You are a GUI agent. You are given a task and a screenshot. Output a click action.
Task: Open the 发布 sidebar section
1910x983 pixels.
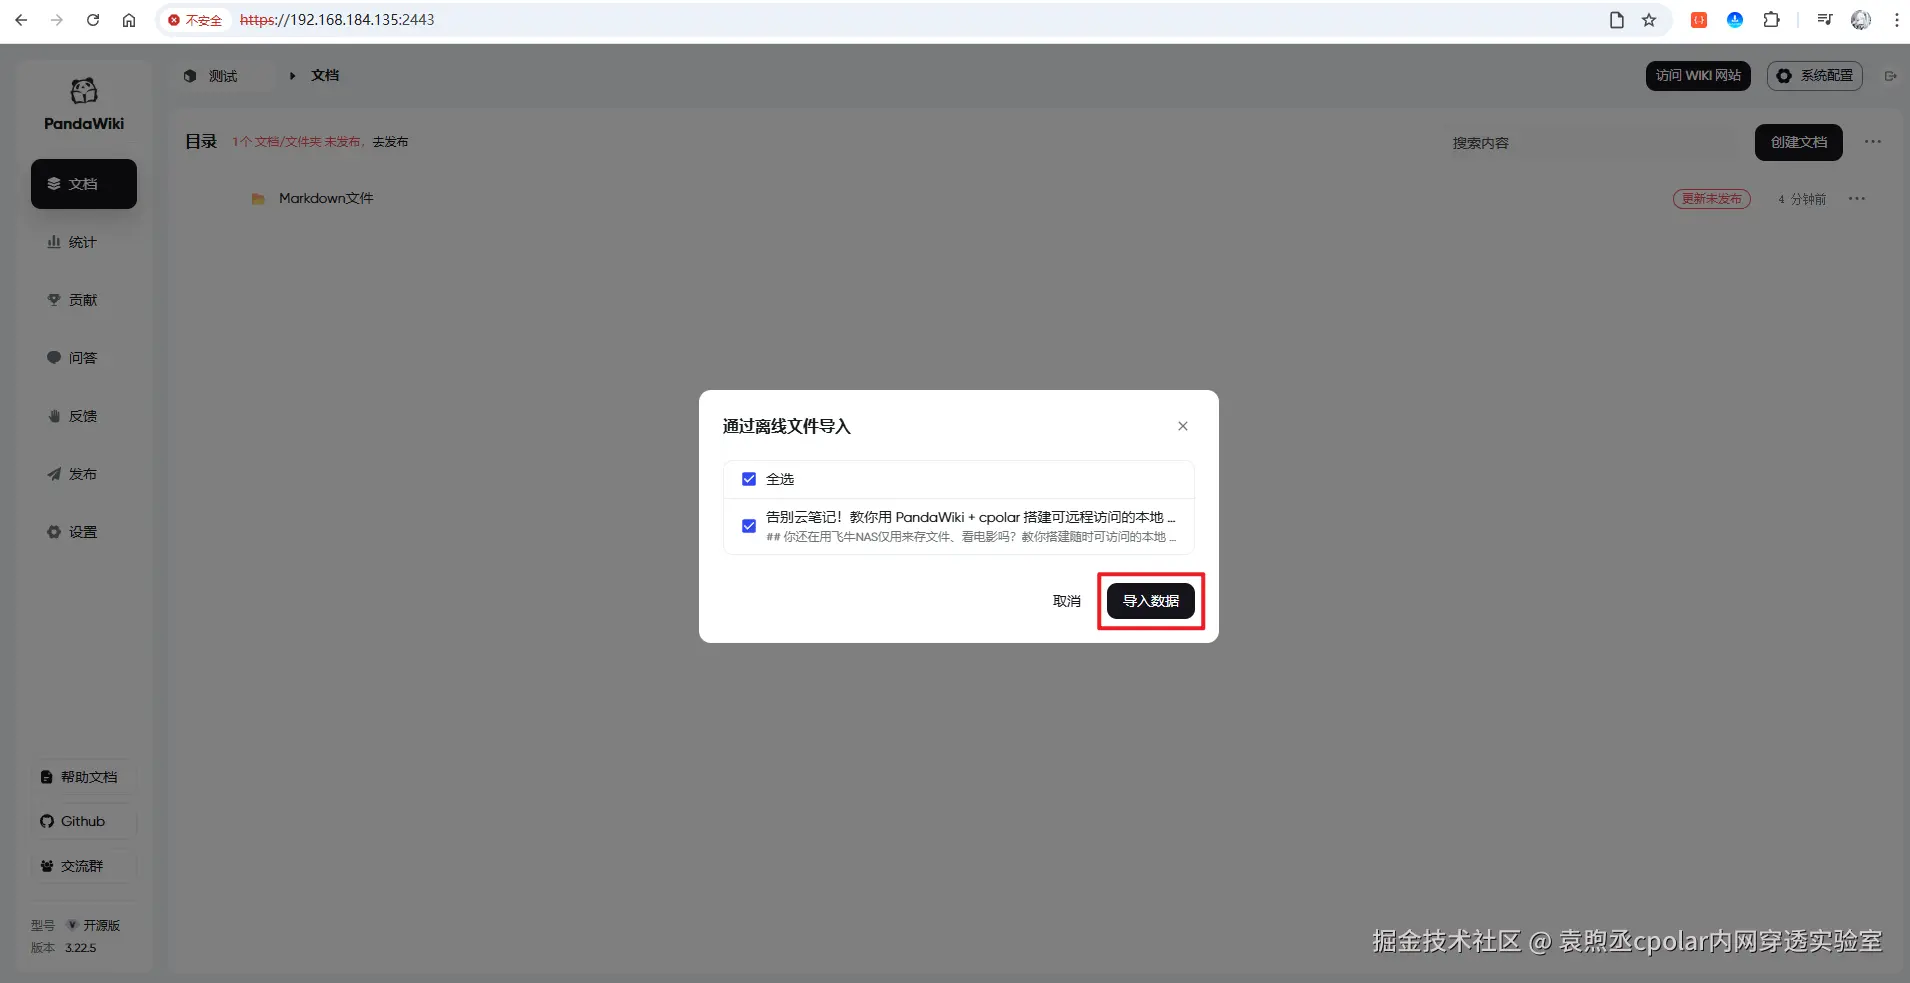[84, 474]
